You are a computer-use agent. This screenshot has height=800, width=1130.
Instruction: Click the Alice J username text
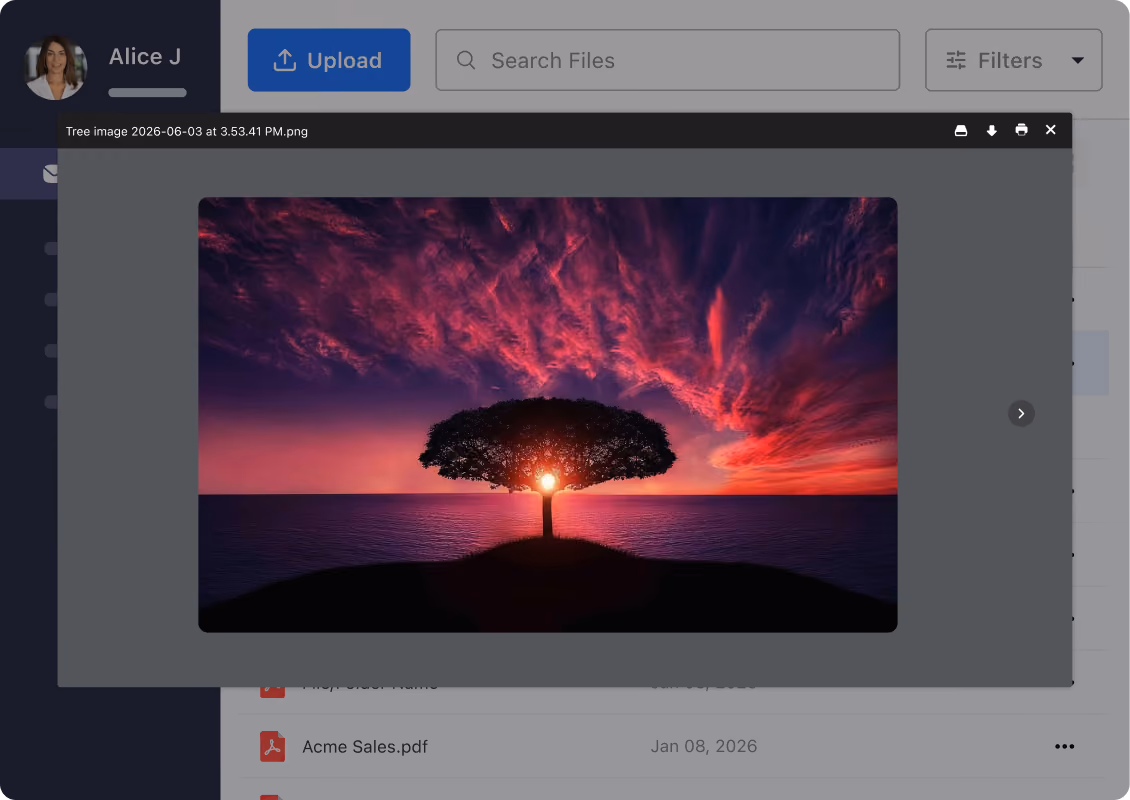point(145,56)
